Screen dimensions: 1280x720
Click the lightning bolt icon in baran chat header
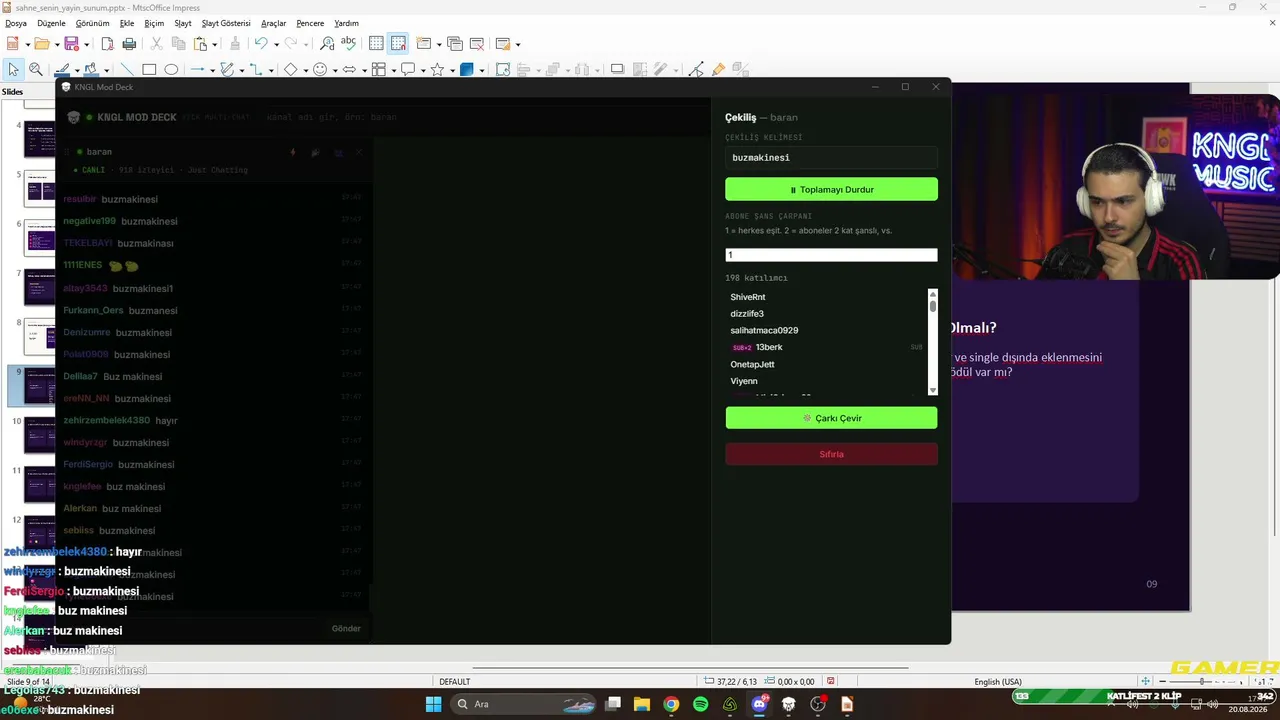293,152
